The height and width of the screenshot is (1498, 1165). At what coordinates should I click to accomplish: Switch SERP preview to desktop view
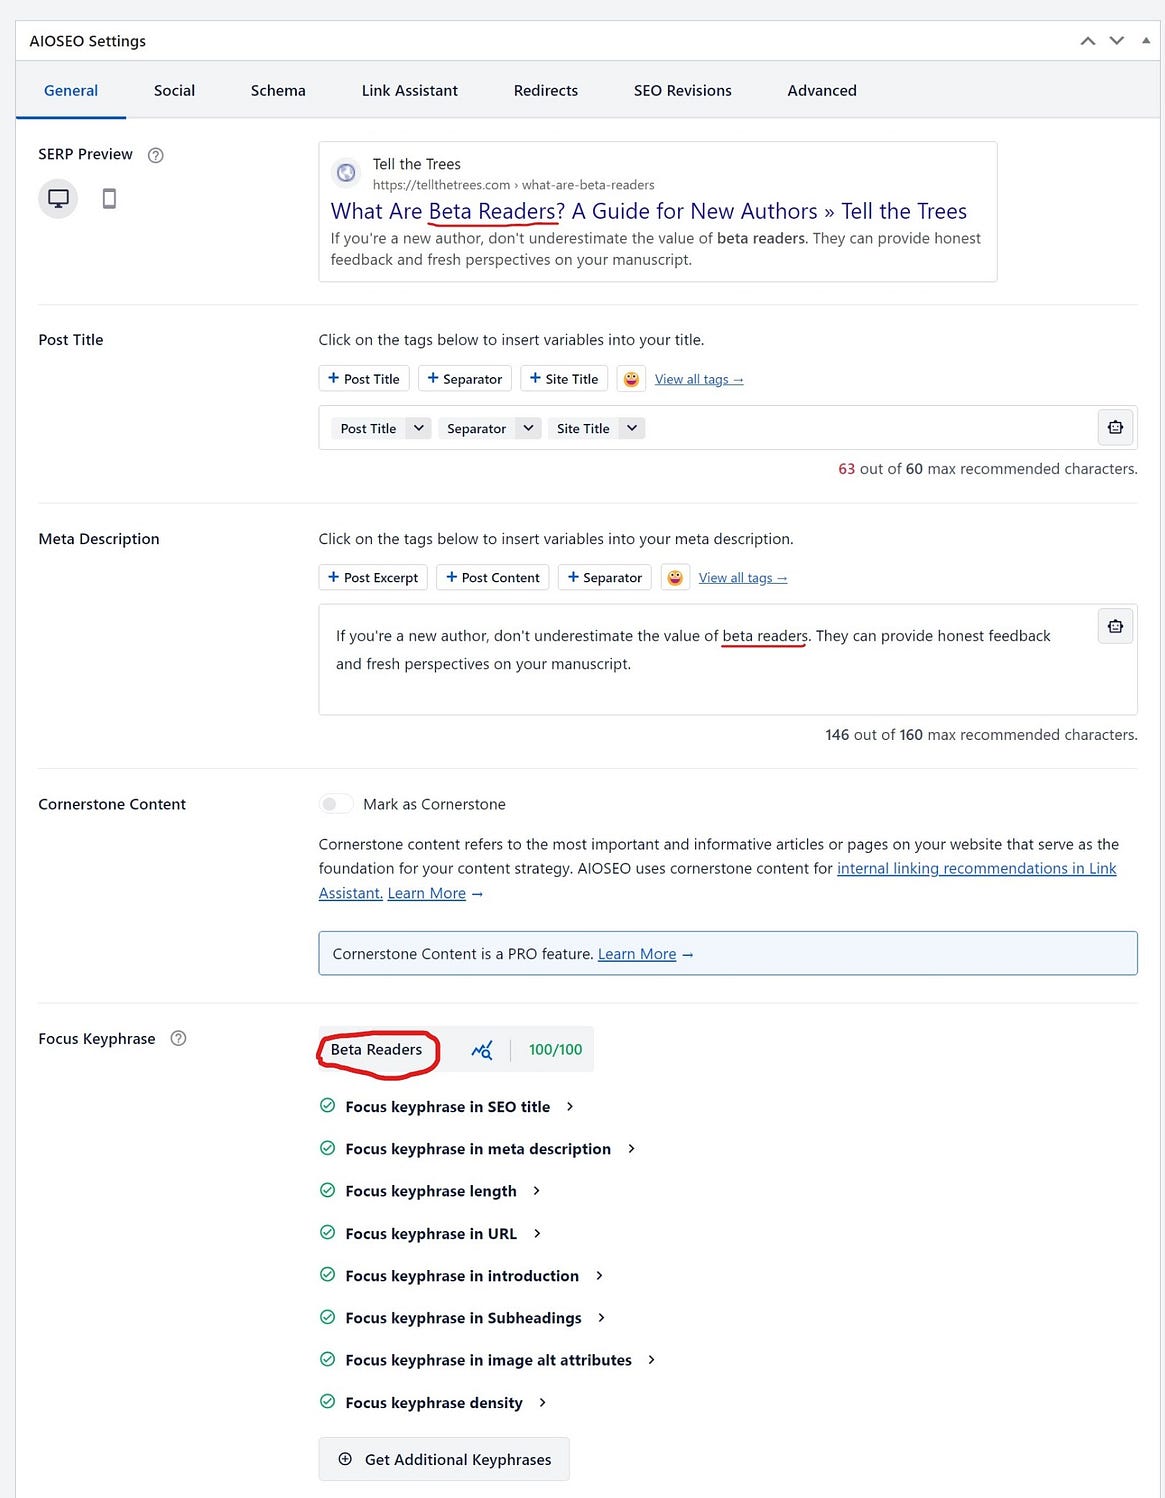pyautogui.click(x=58, y=198)
